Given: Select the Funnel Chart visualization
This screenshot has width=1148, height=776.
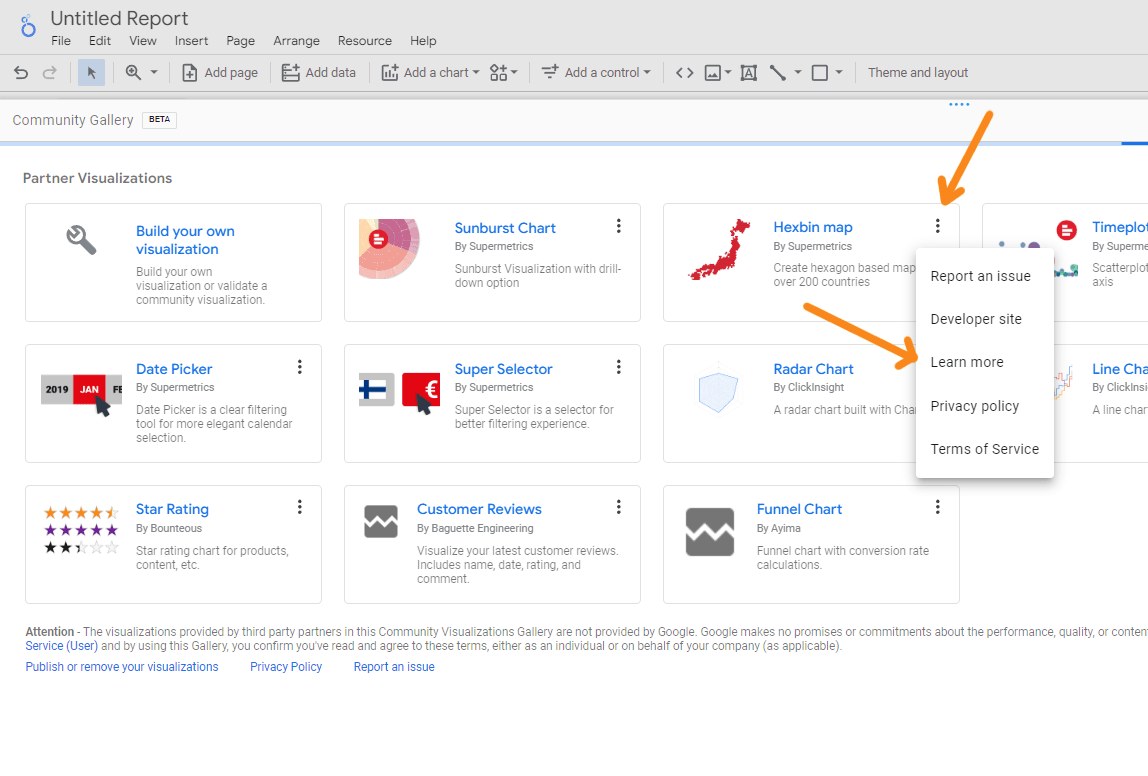Looking at the screenshot, I should [800, 509].
